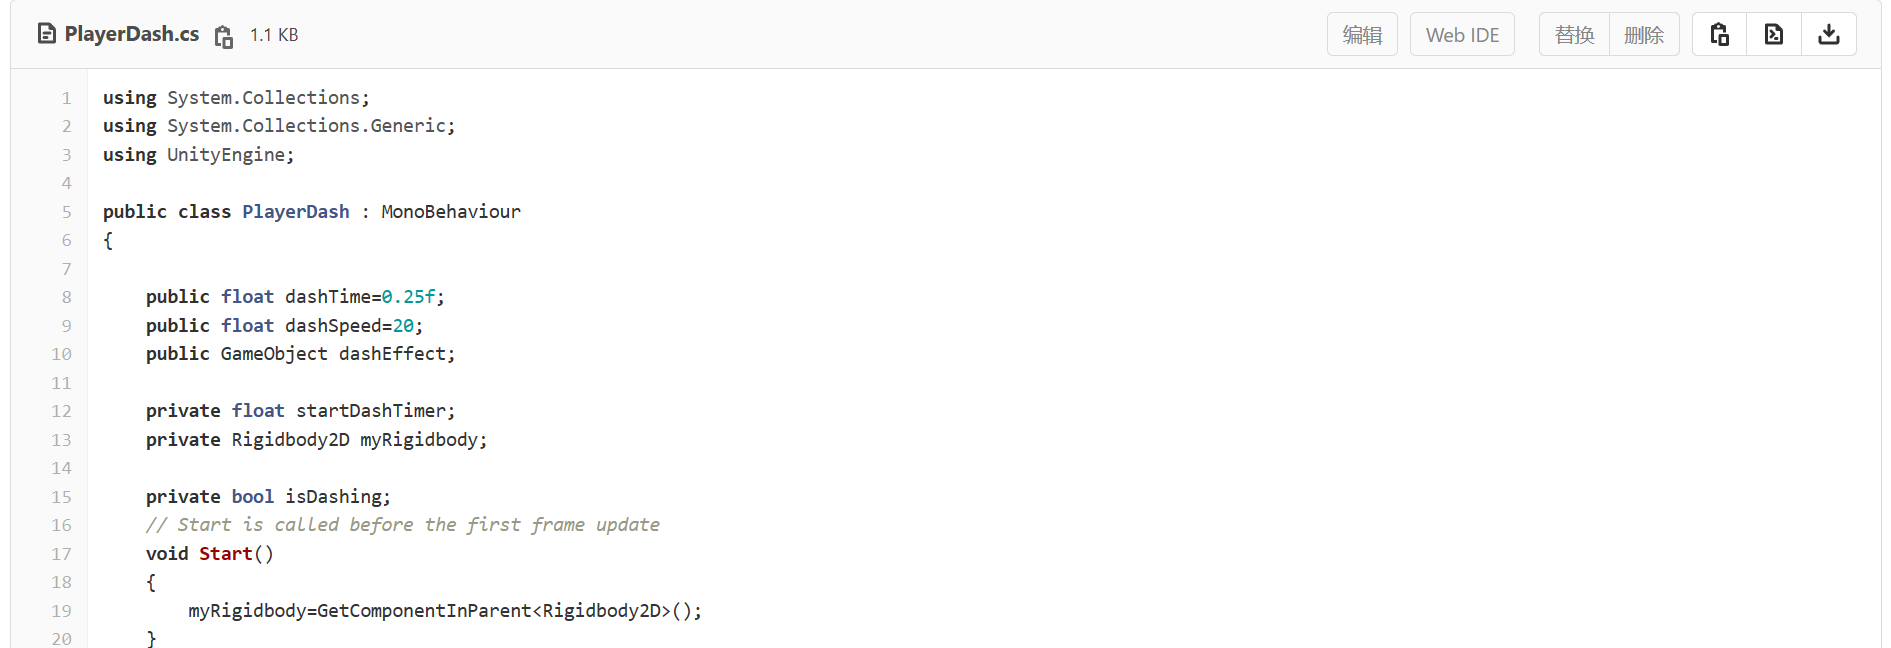Click line number 8 in gutter
This screenshot has width=1891, height=648.
pyautogui.click(x=67, y=297)
